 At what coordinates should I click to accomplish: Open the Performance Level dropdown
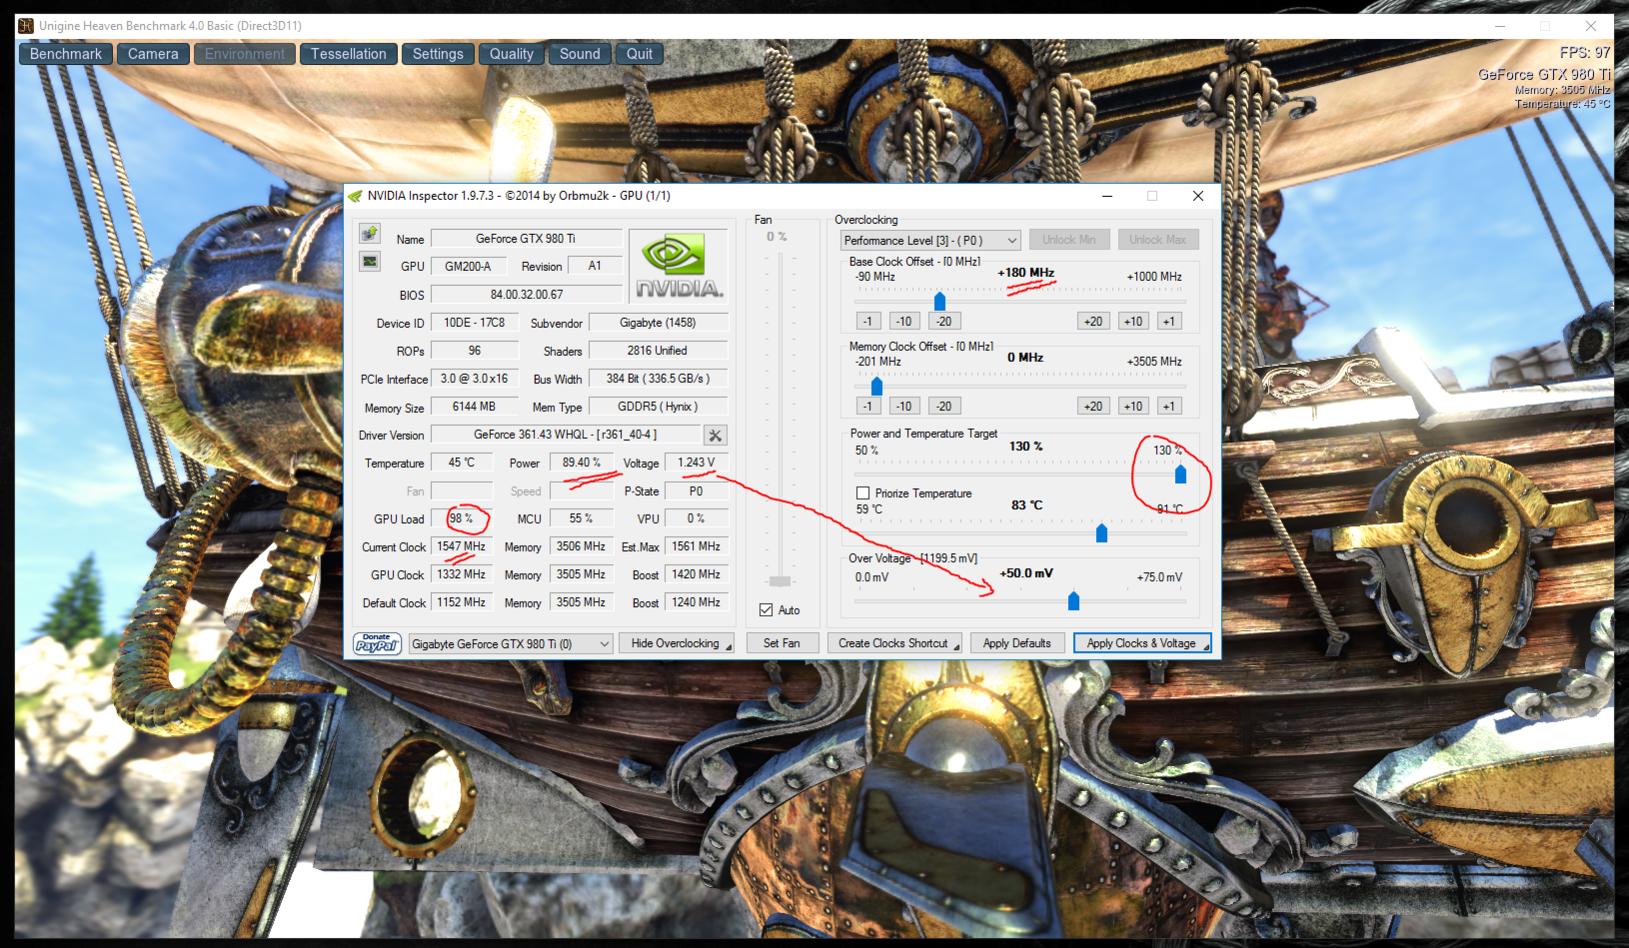(x=930, y=240)
